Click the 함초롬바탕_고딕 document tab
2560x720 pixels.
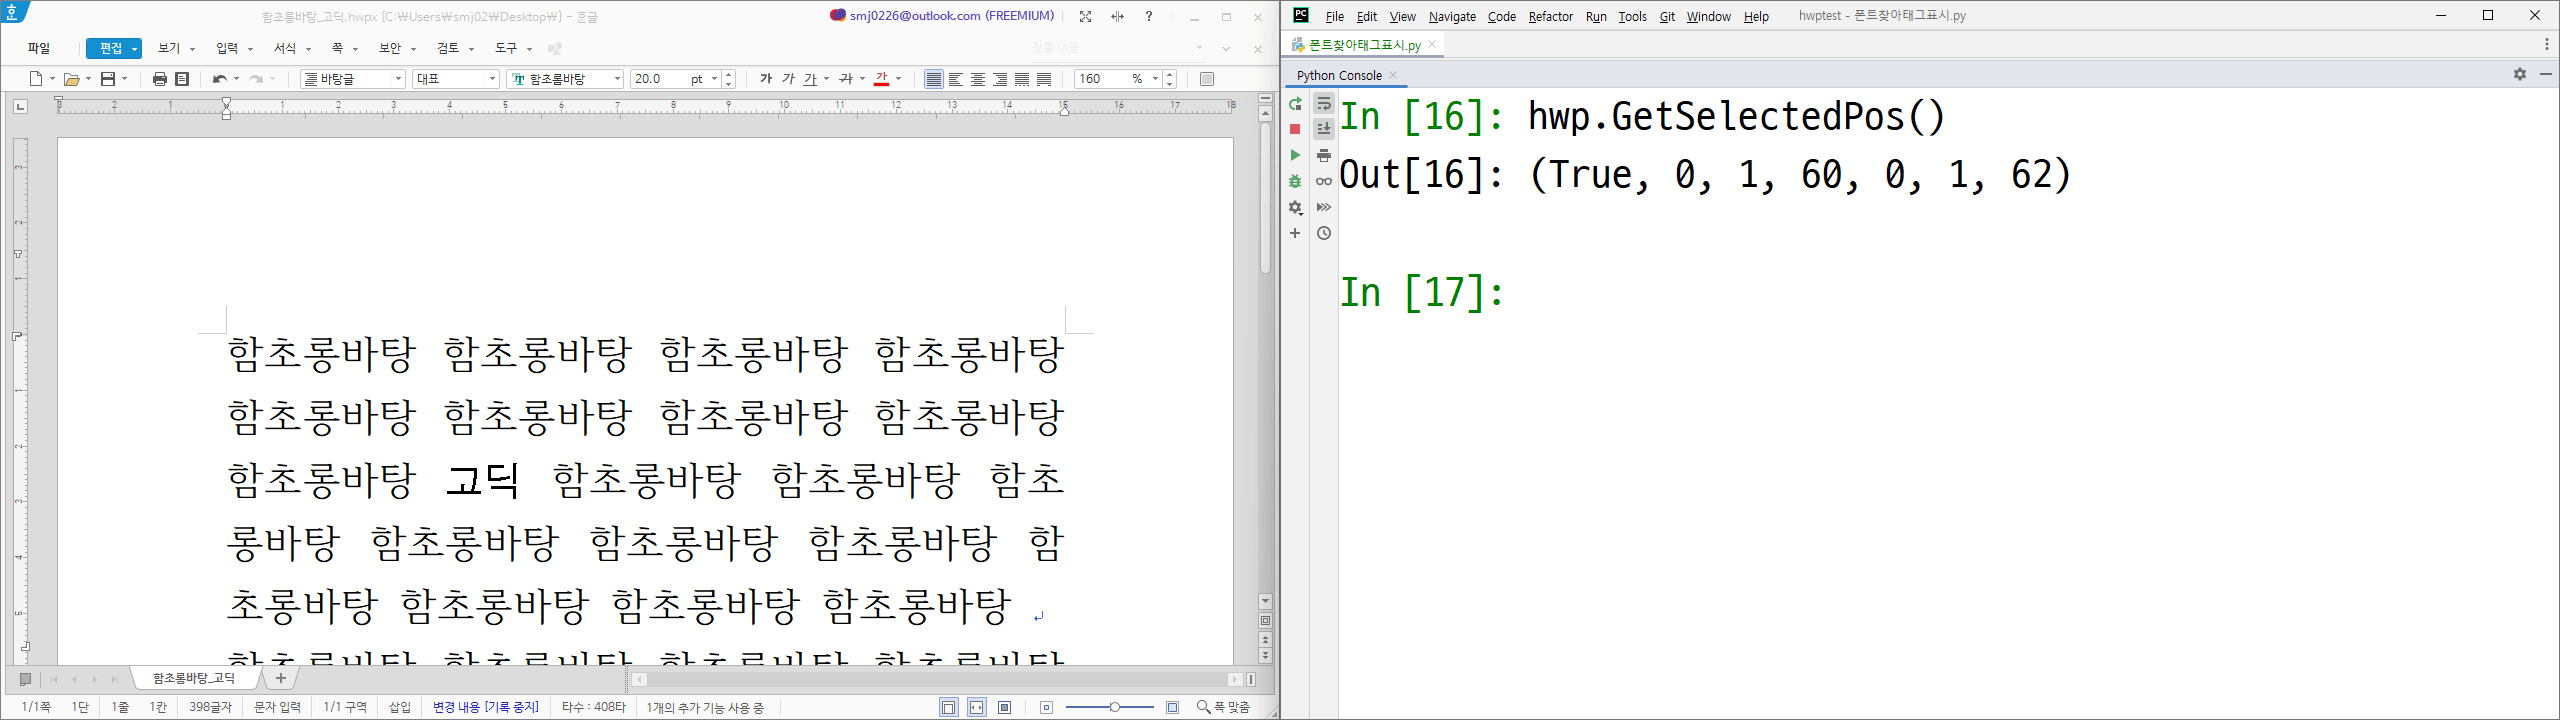click(194, 678)
